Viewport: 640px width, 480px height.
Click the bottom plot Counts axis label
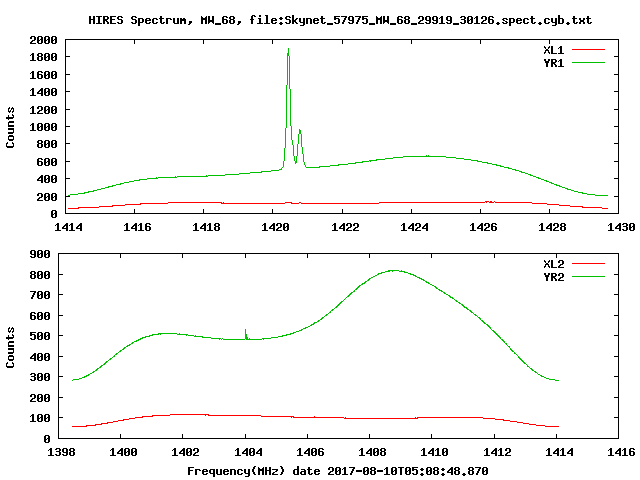tap(10, 347)
